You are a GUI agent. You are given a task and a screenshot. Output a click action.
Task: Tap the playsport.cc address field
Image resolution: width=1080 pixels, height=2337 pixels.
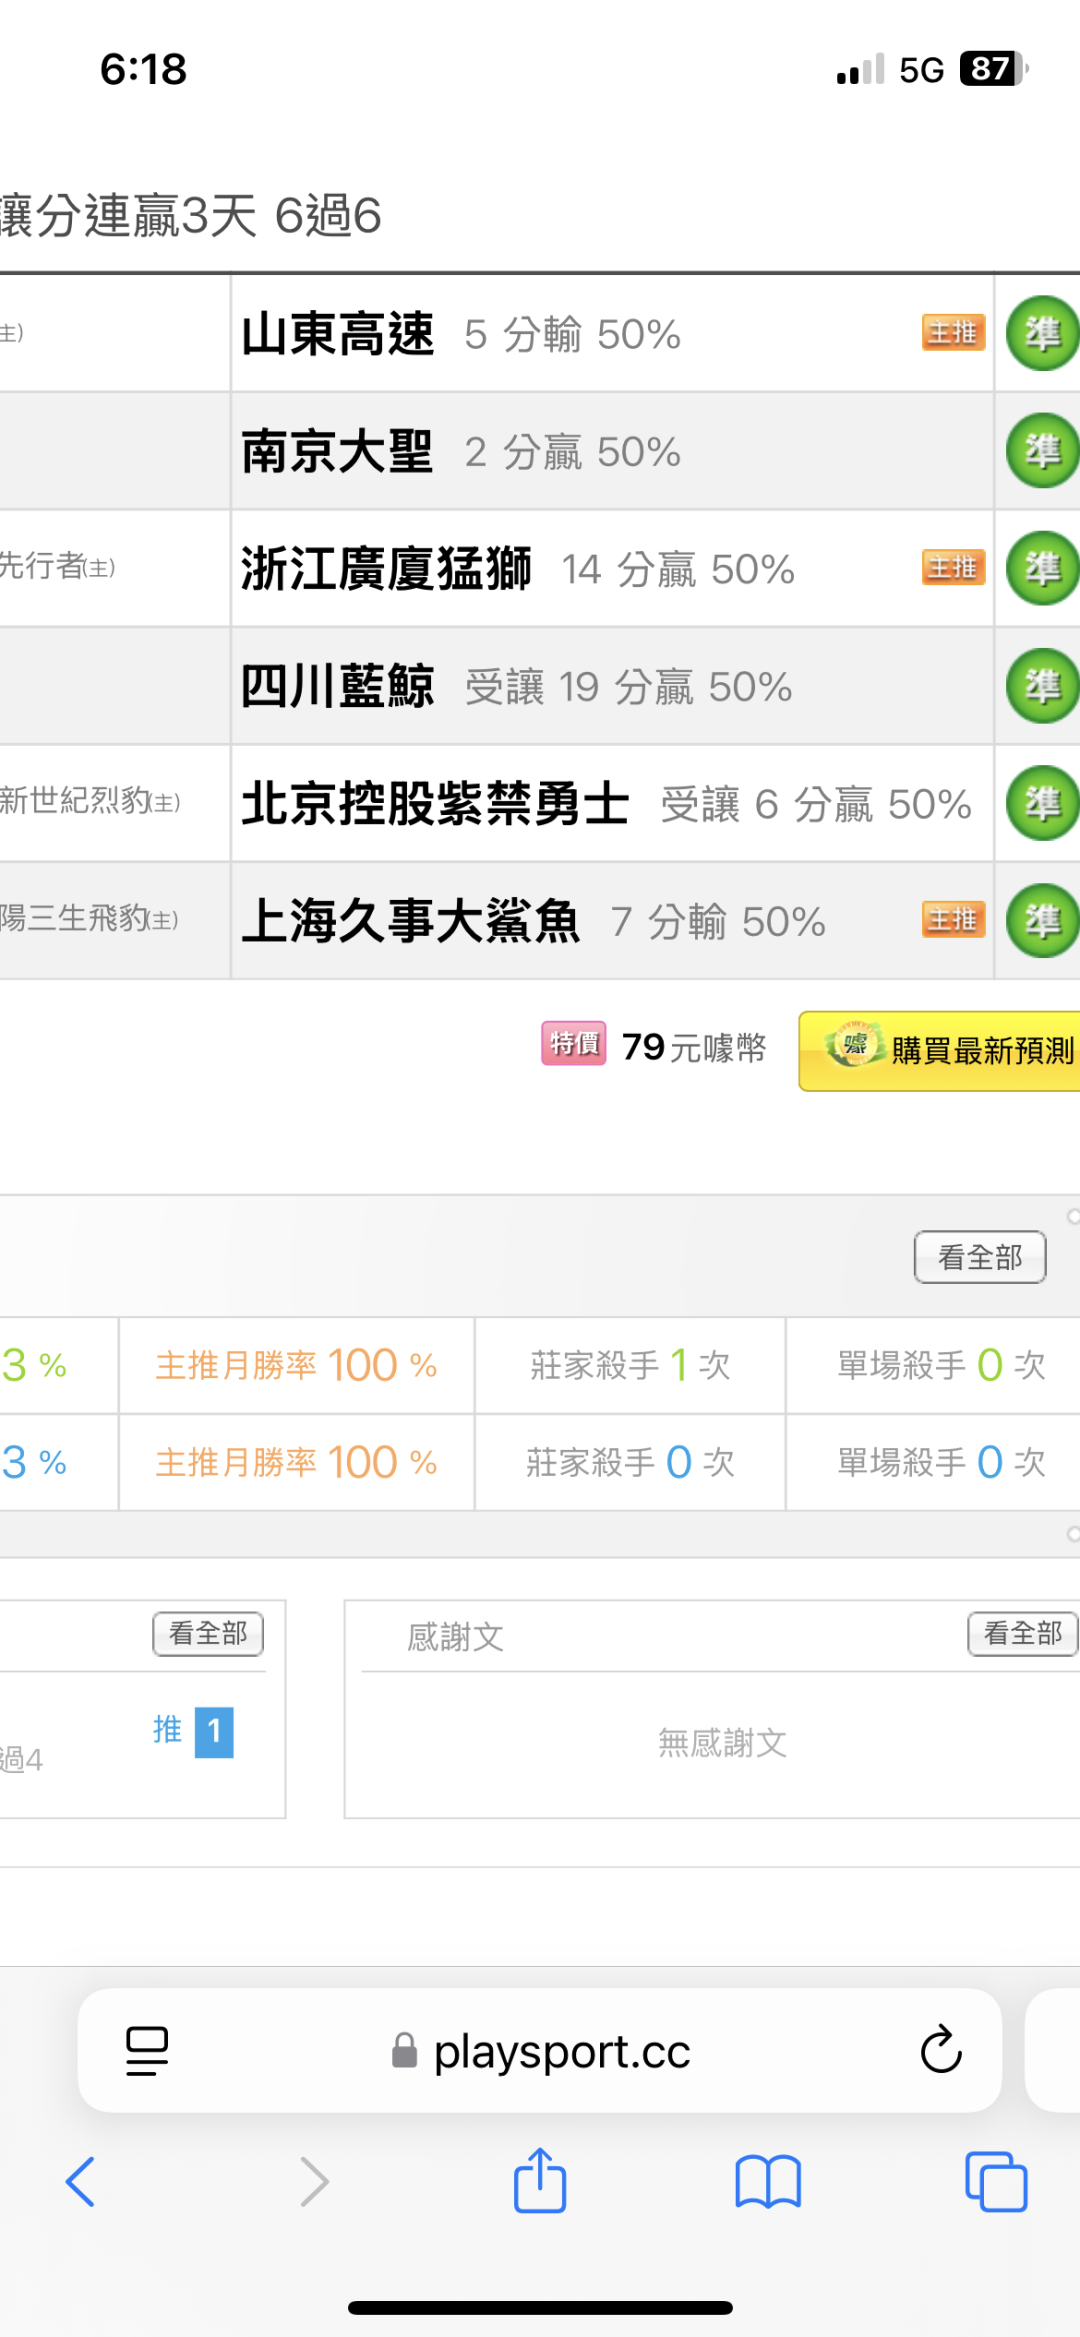pyautogui.click(x=560, y=2052)
